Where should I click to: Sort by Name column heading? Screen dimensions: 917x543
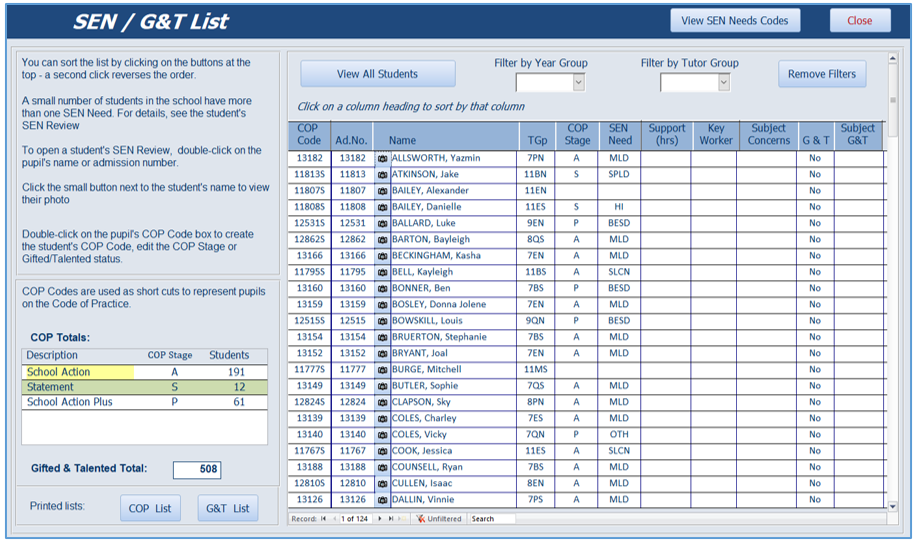pos(446,135)
